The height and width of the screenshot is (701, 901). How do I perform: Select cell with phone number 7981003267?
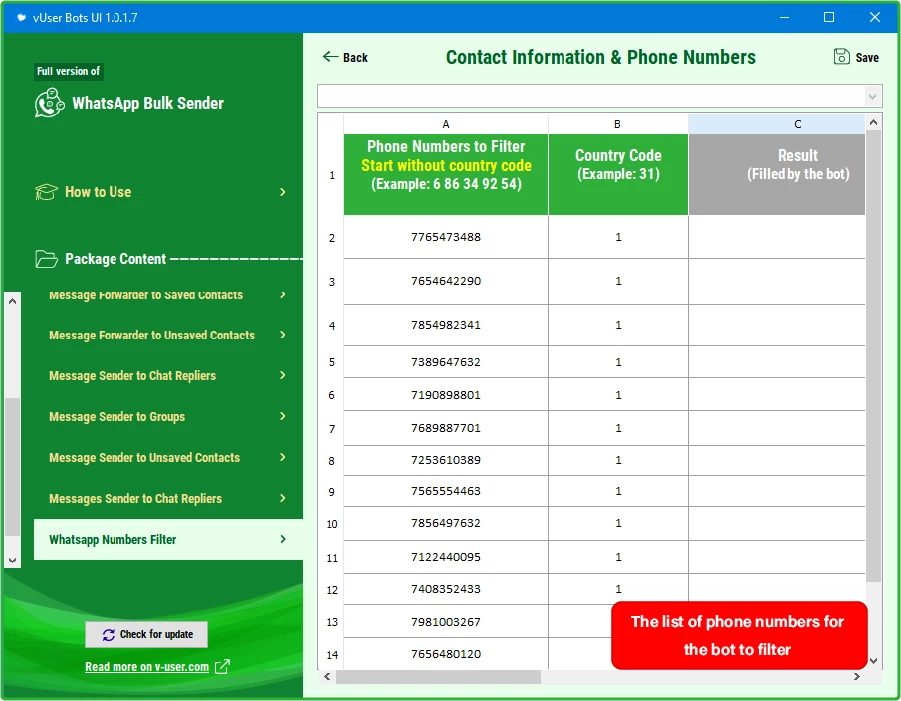[446, 622]
